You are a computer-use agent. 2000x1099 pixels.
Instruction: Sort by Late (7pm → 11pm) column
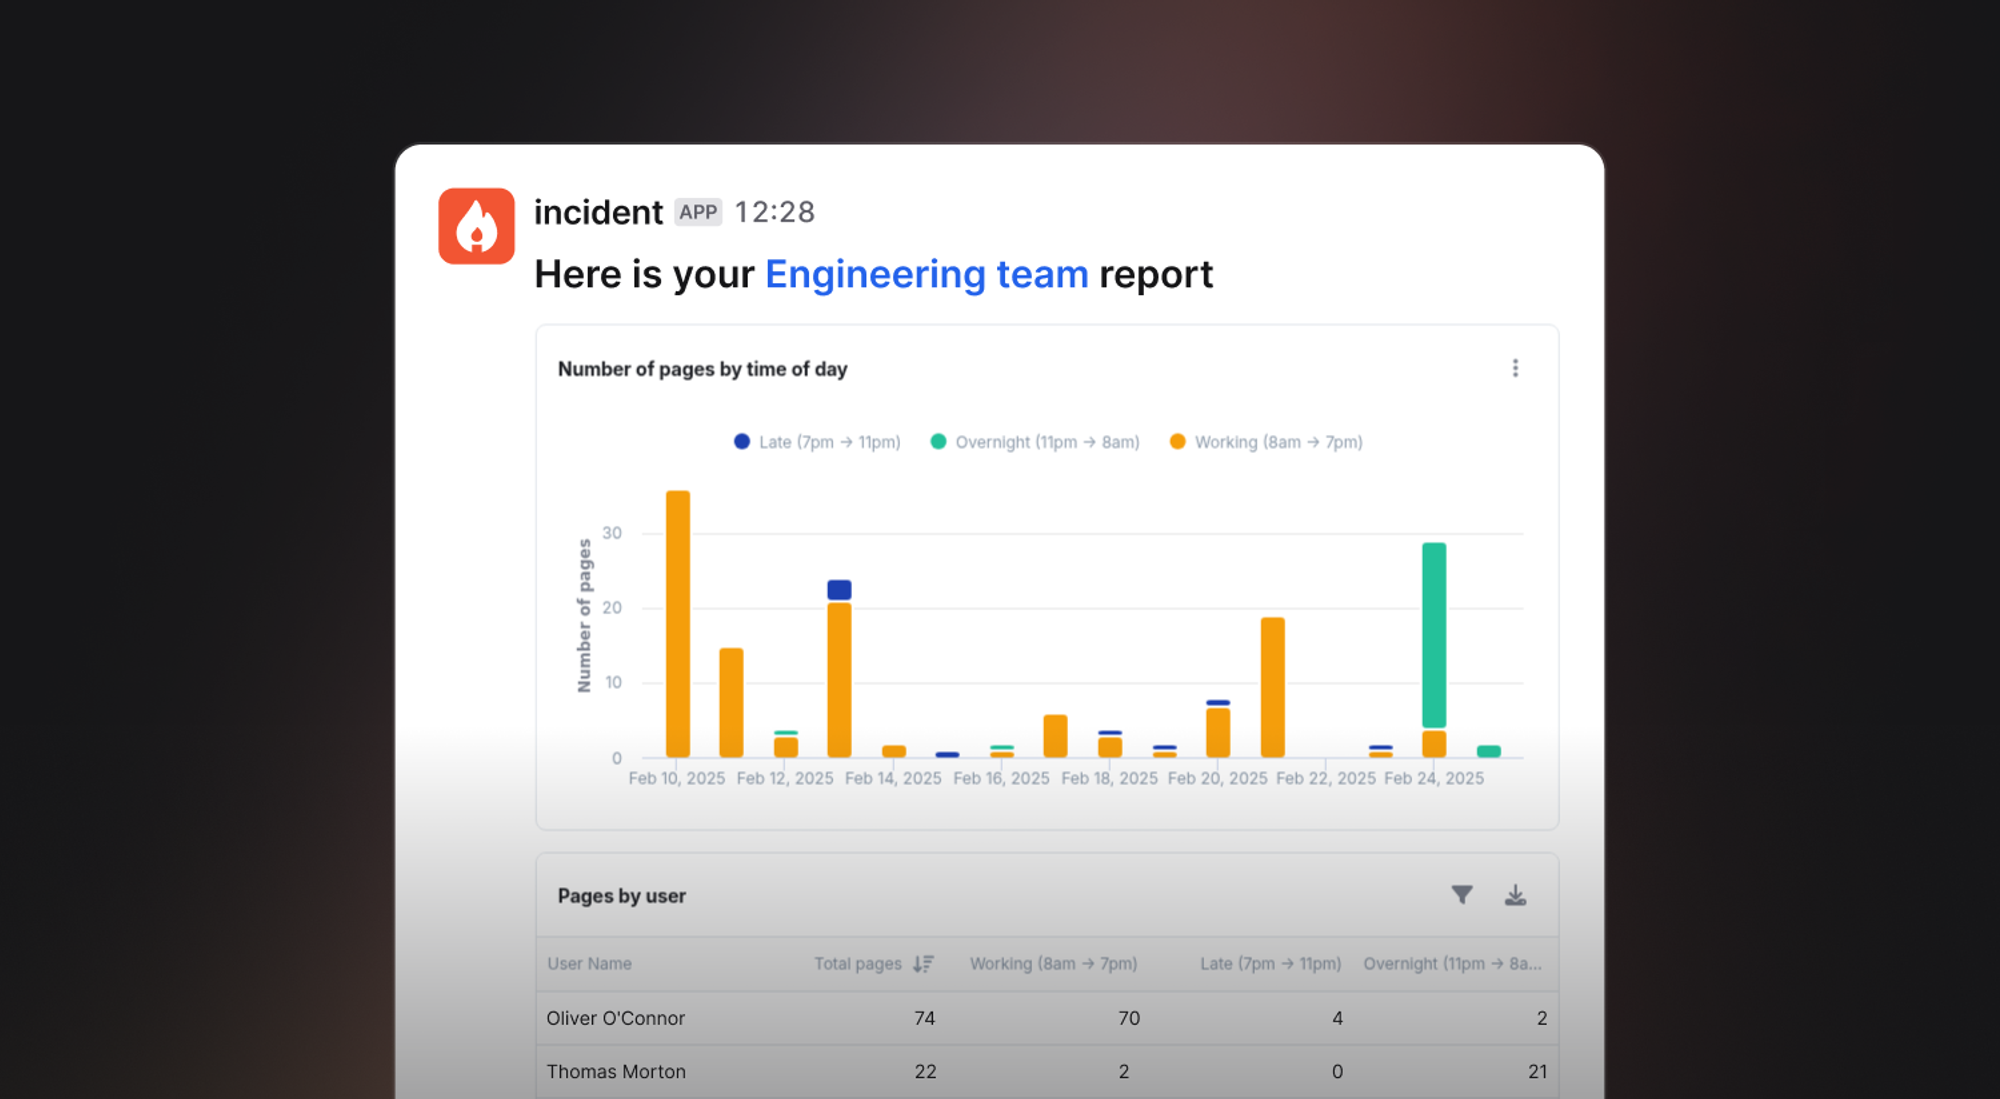[x=1270, y=963]
